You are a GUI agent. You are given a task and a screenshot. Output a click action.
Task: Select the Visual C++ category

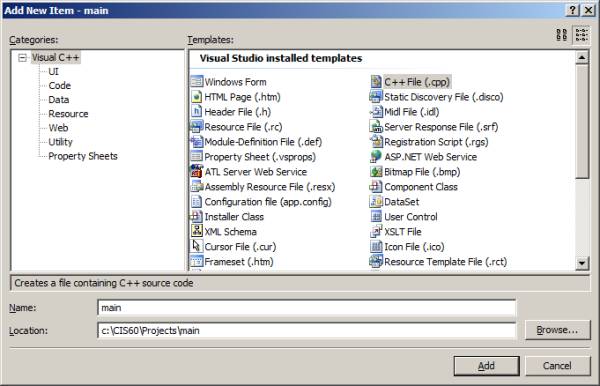(55, 57)
